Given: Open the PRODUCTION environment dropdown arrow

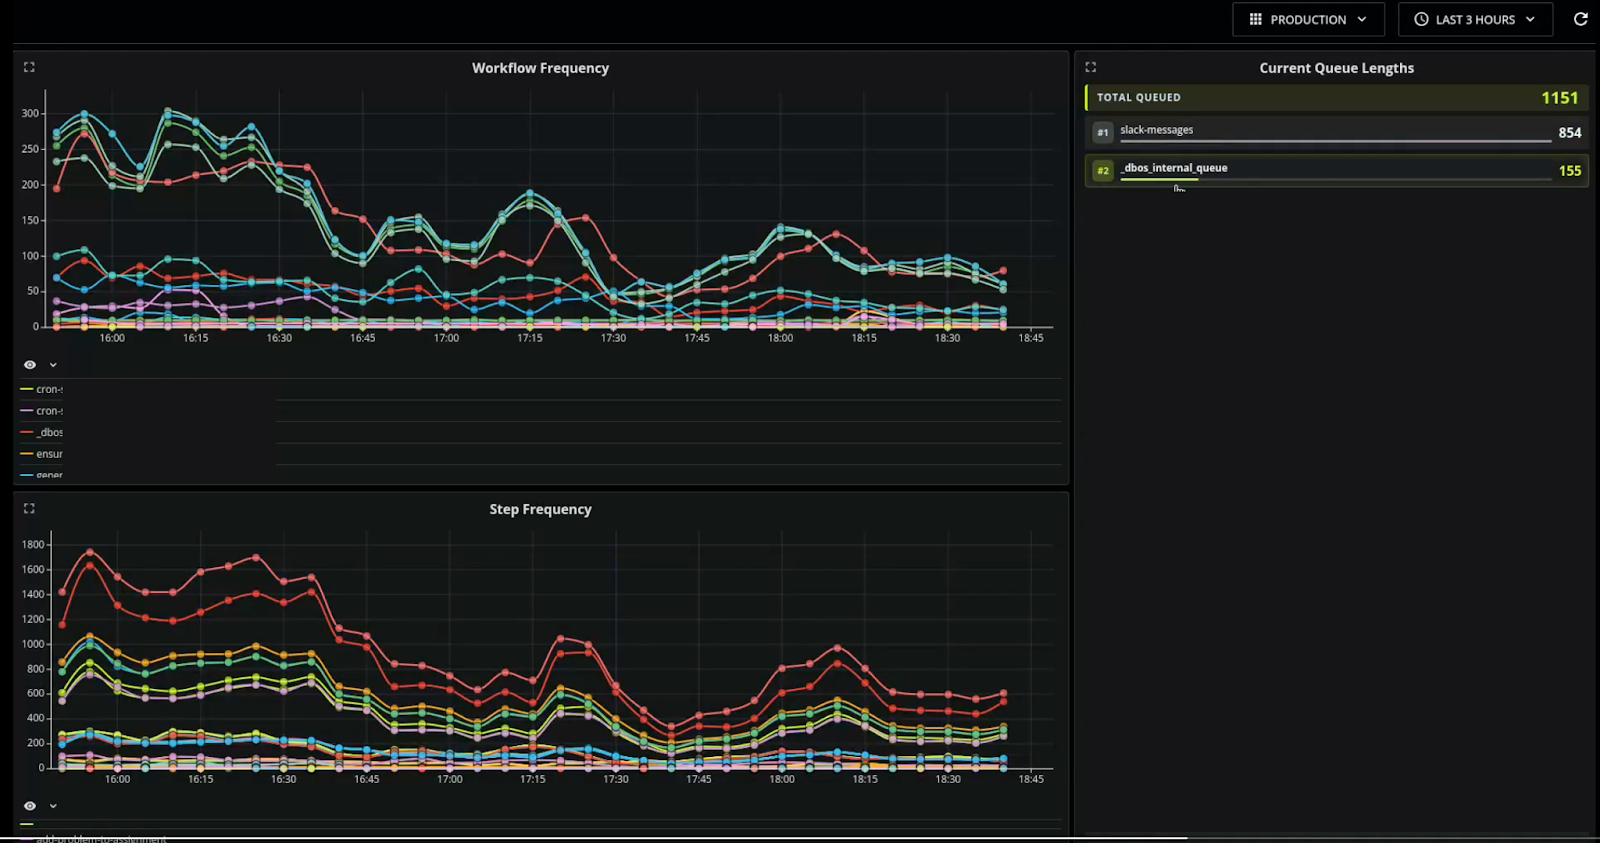Looking at the screenshot, I should point(1362,19).
